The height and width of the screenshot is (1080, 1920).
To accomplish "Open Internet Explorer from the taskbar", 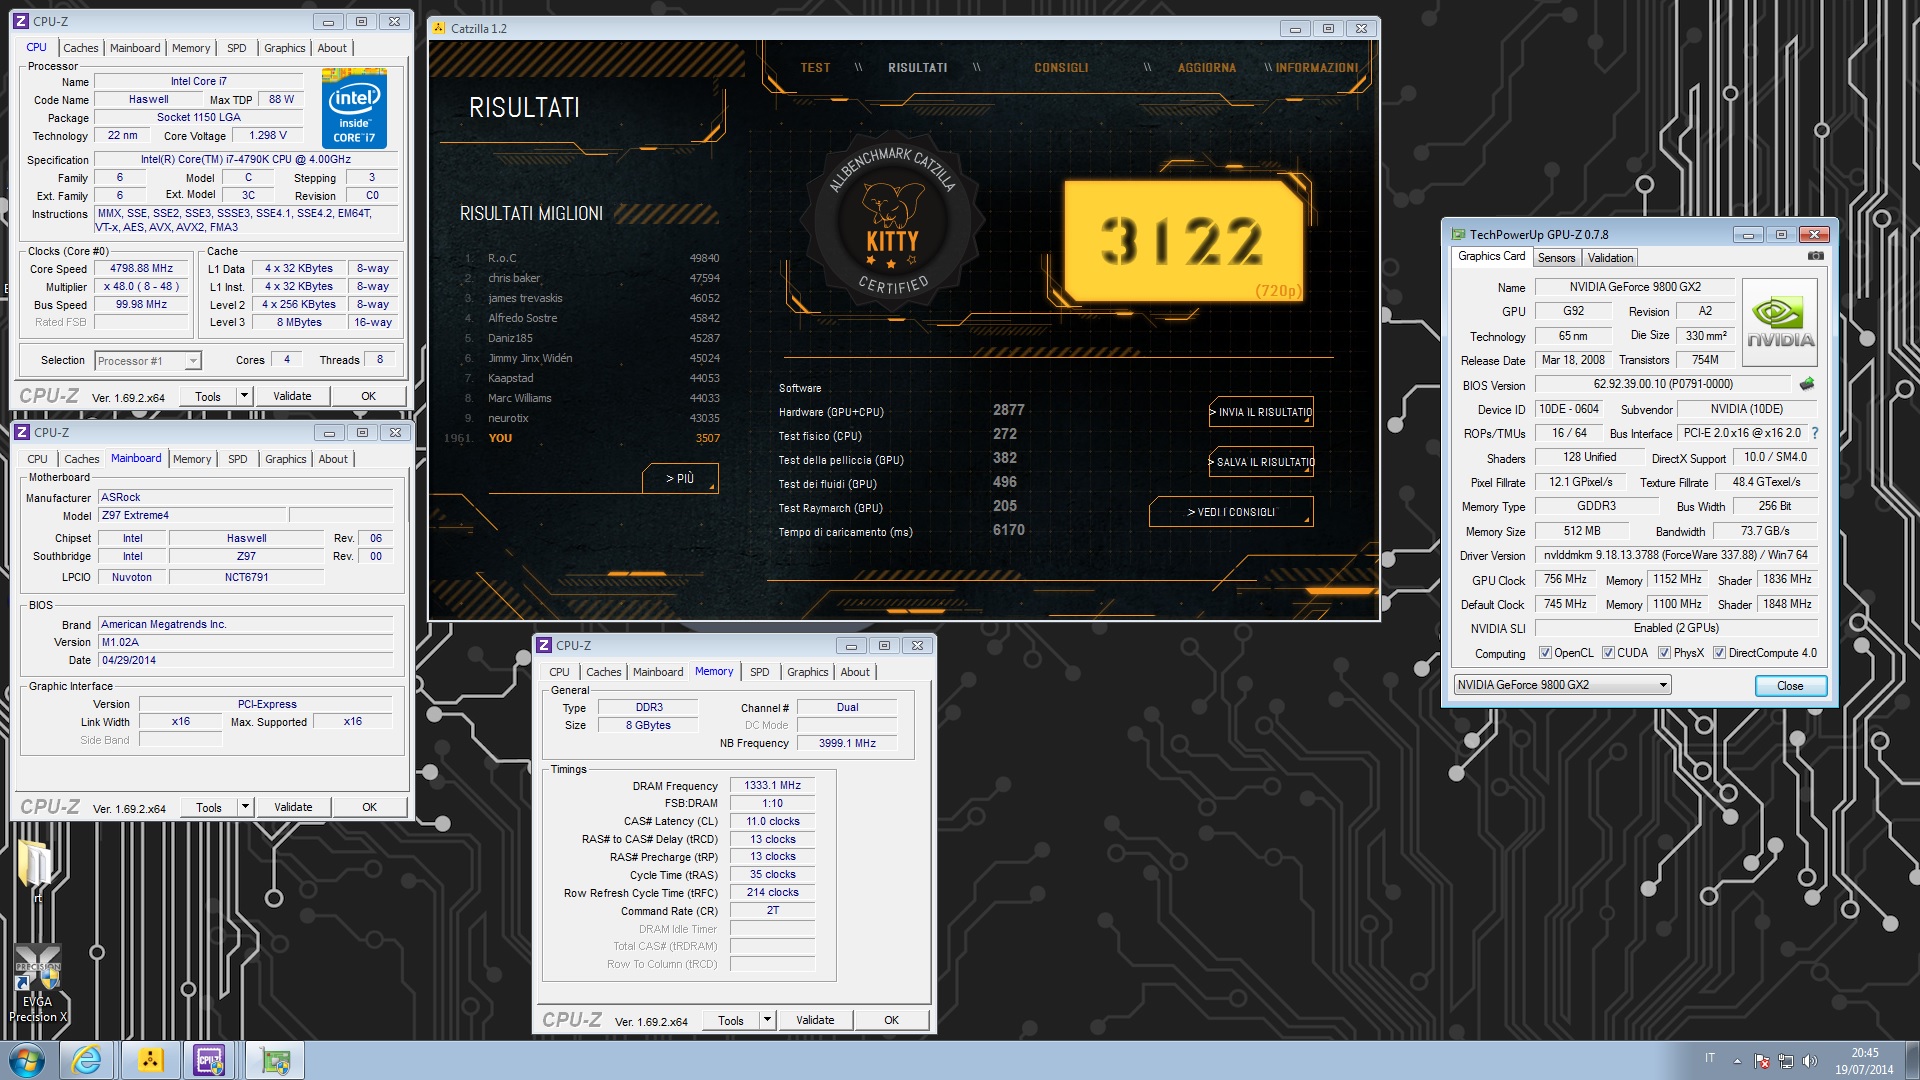I will coord(87,1060).
